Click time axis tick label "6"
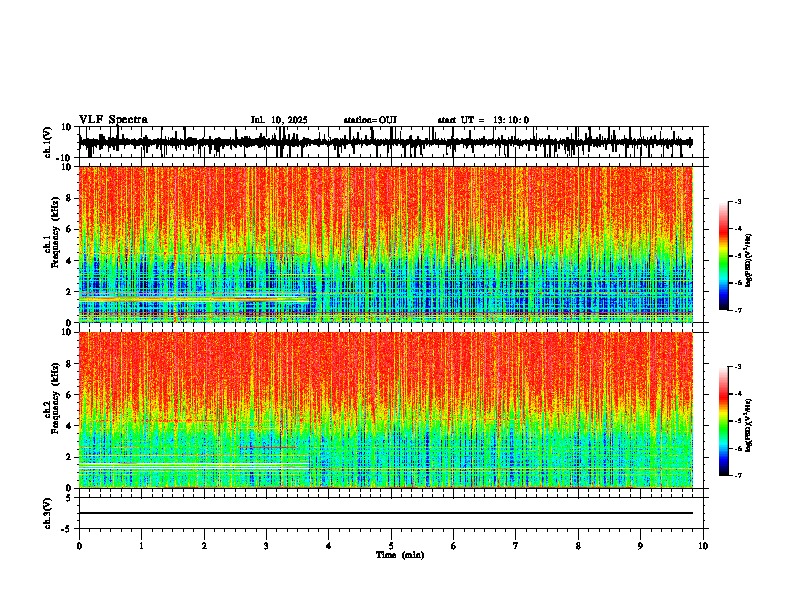792x612 pixels. 454,546
